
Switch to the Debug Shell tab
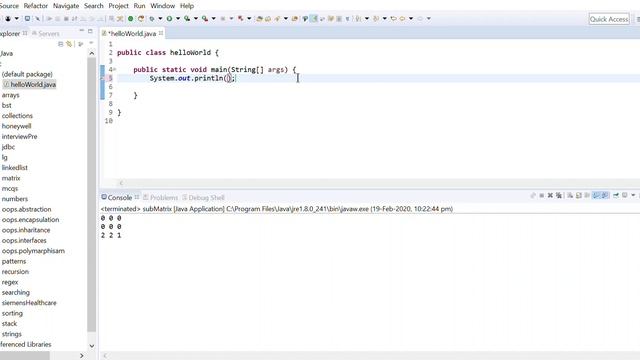[203, 198]
